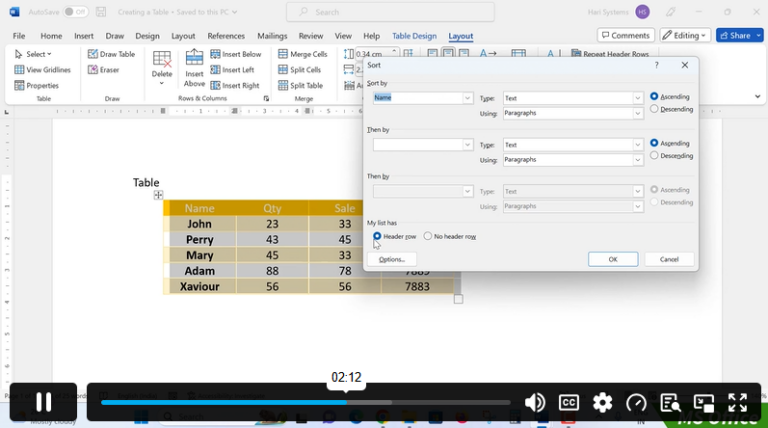Select Ascending for Sort by
The height and width of the screenshot is (428, 768).
[654, 96]
